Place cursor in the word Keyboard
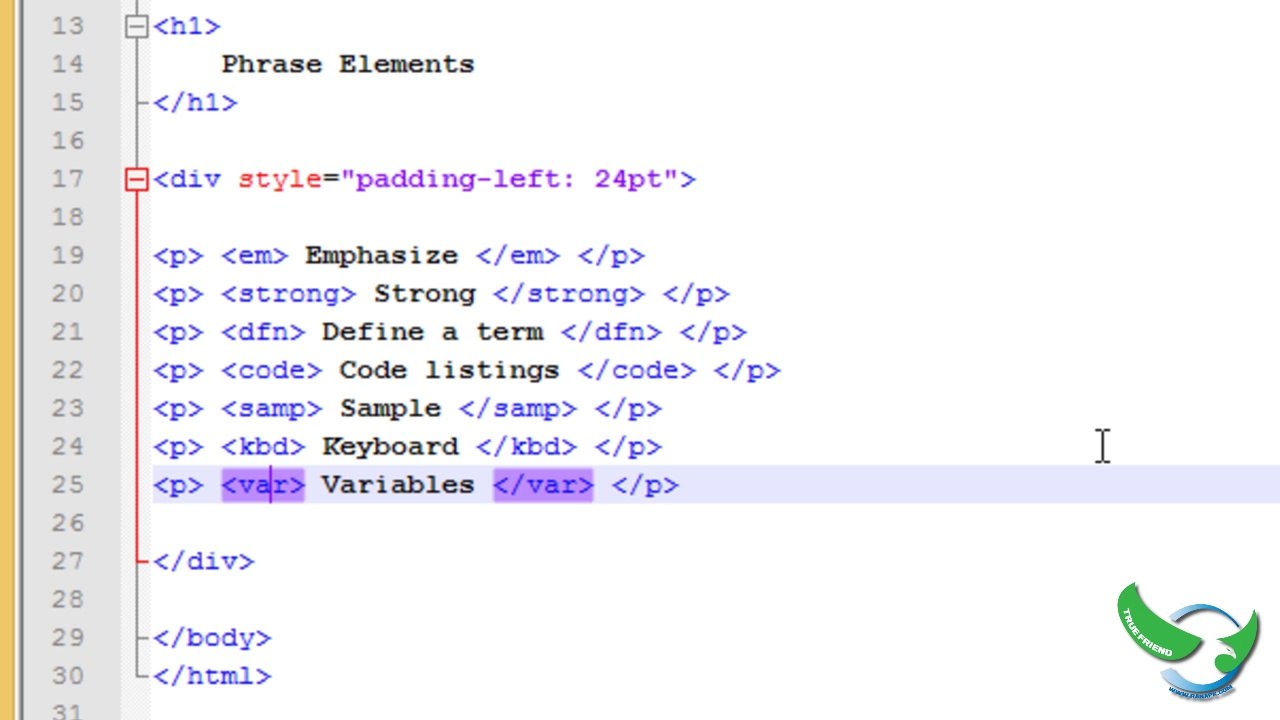The width and height of the screenshot is (1280, 720). [x=390, y=447]
